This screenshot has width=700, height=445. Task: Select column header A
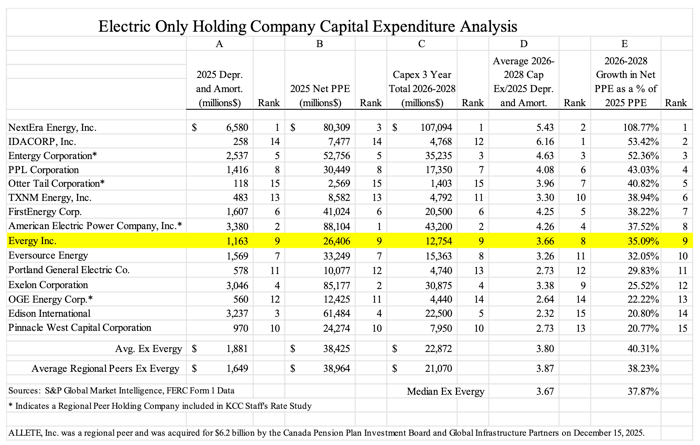coord(219,44)
